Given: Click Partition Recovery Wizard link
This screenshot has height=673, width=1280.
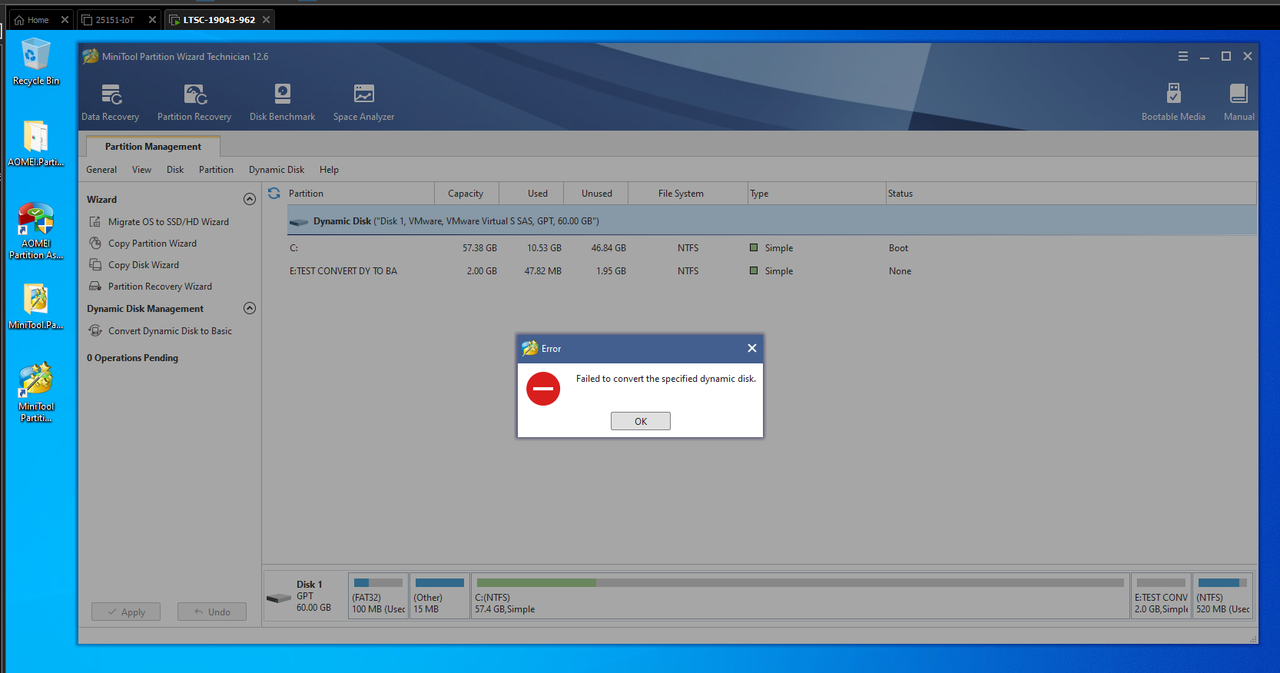Looking at the screenshot, I should [x=160, y=286].
